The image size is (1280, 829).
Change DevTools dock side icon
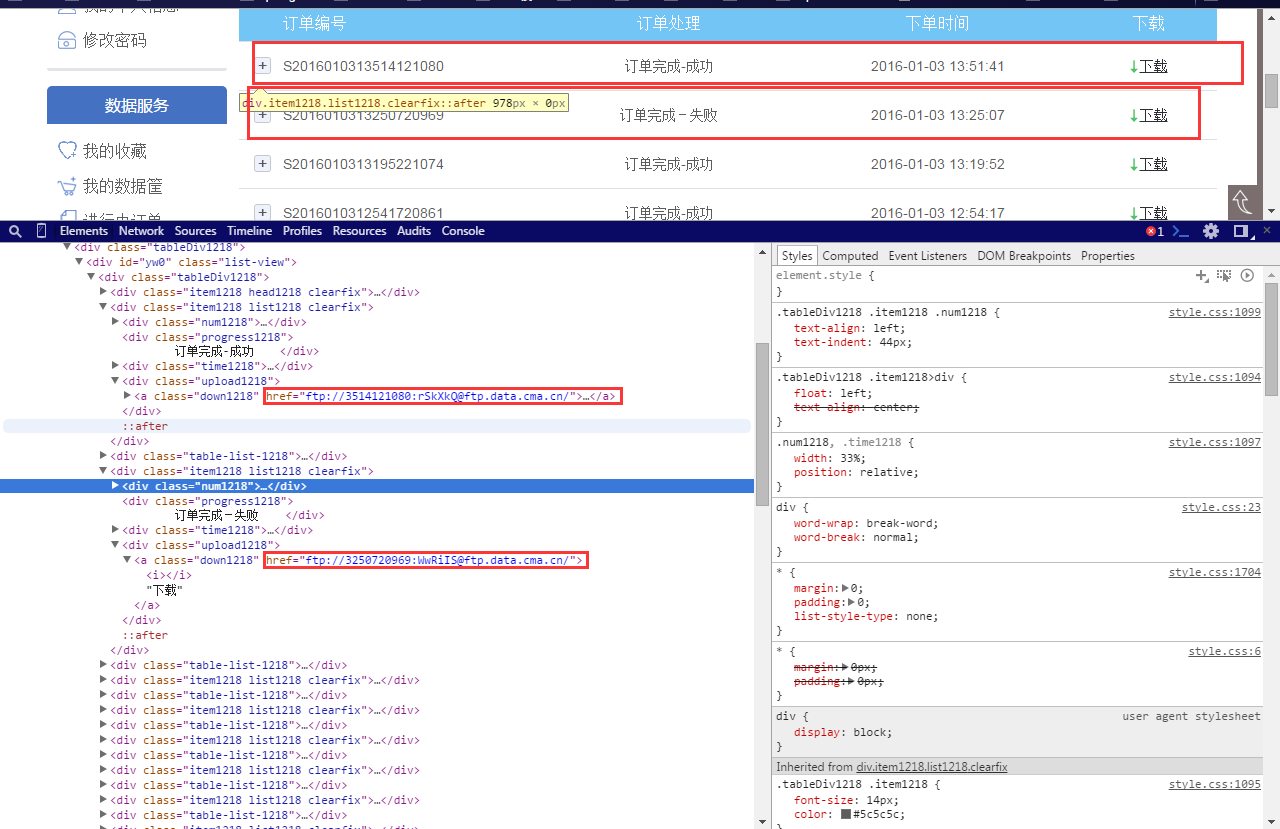click(x=1241, y=231)
